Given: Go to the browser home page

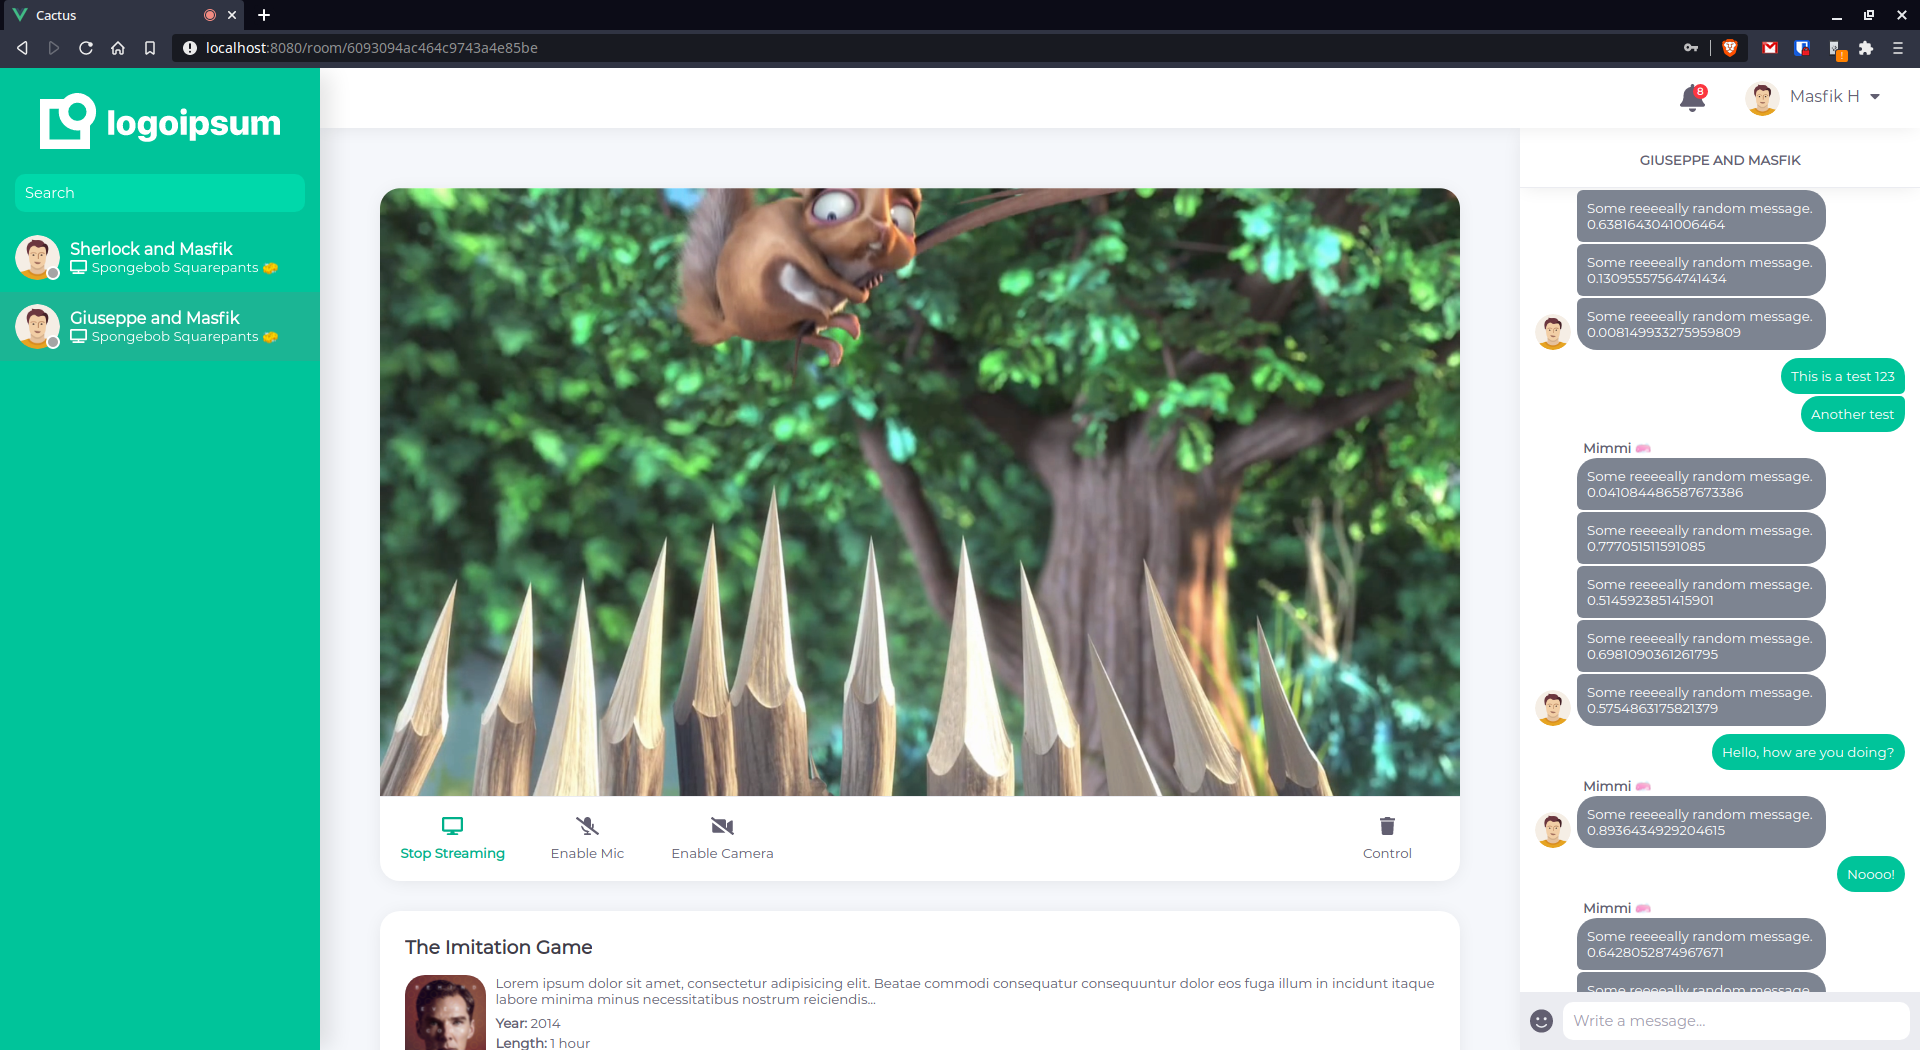Looking at the screenshot, I should (x=118, y=47).
